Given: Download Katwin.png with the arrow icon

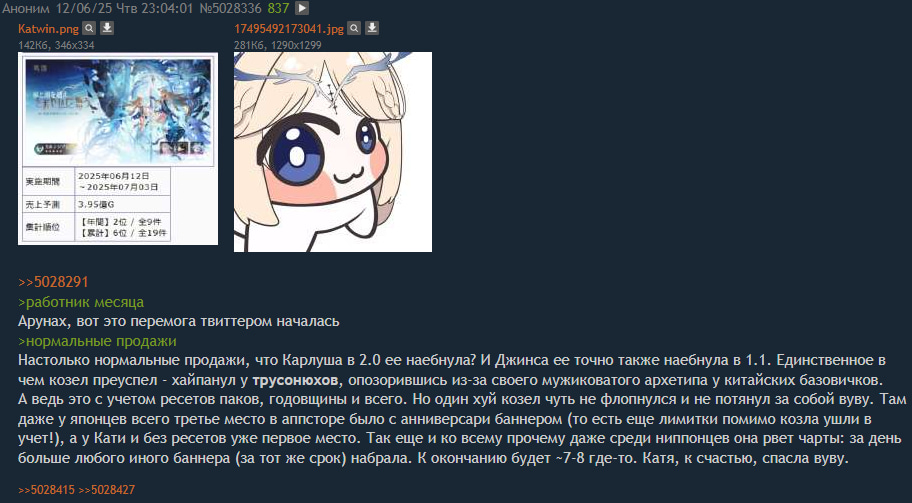Looking at the screenshot, I should pos(107,28).
